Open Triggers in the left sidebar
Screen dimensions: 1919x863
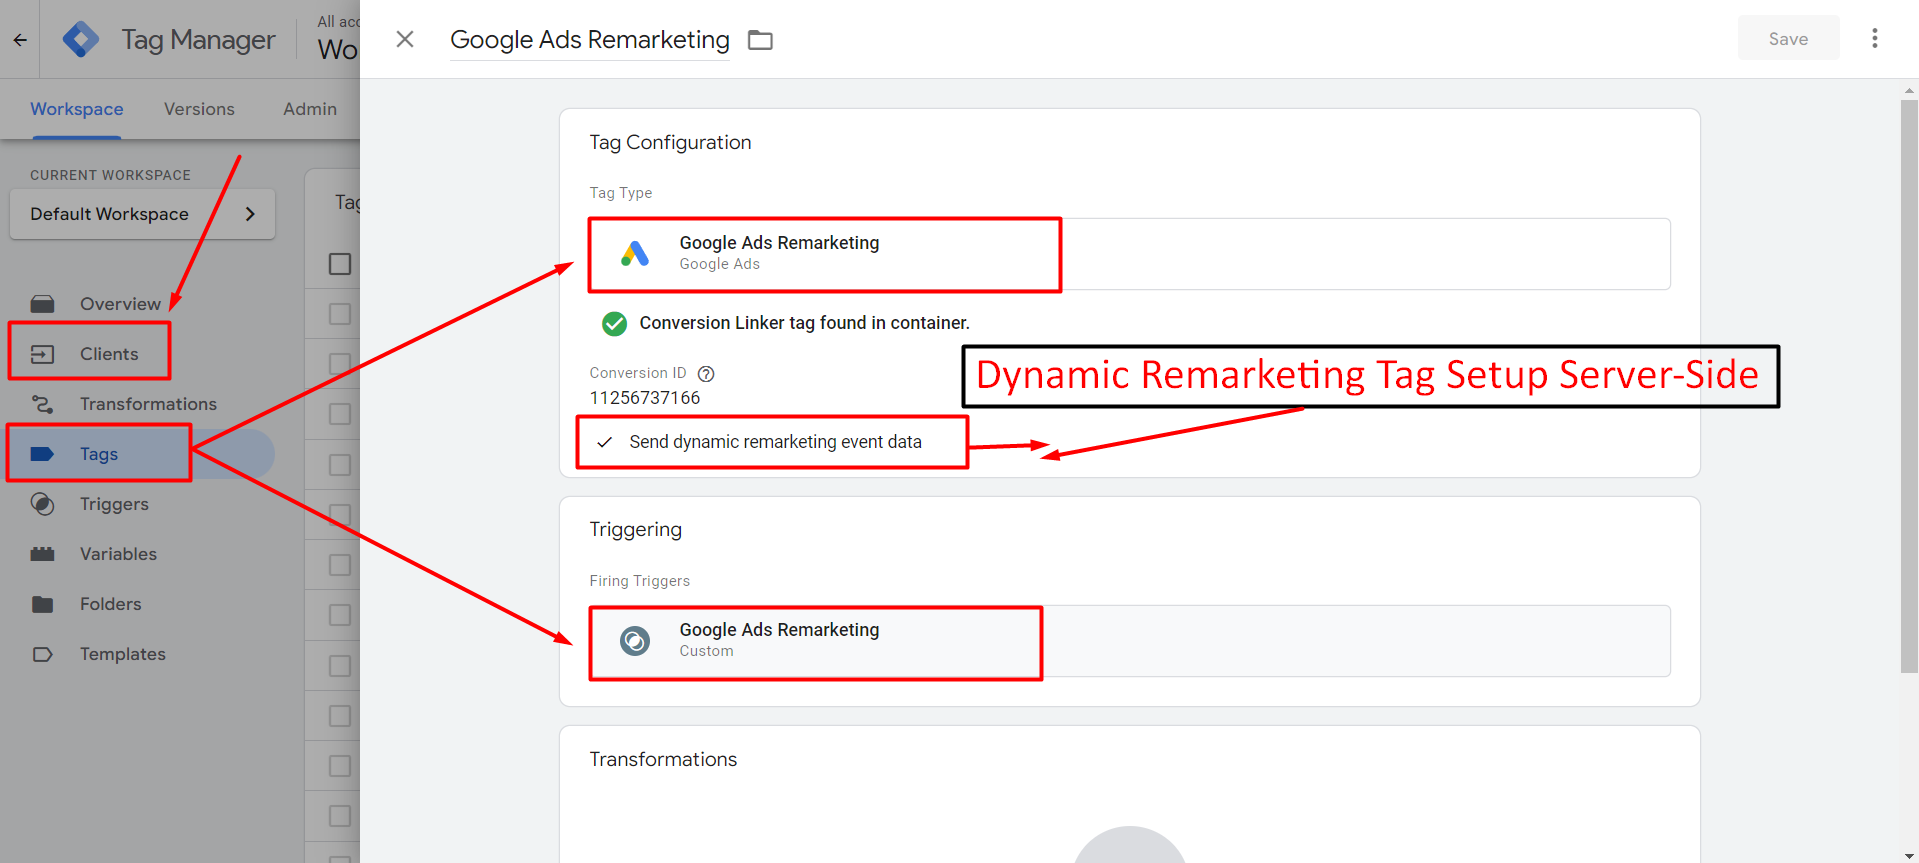click(x=114, y=504)
